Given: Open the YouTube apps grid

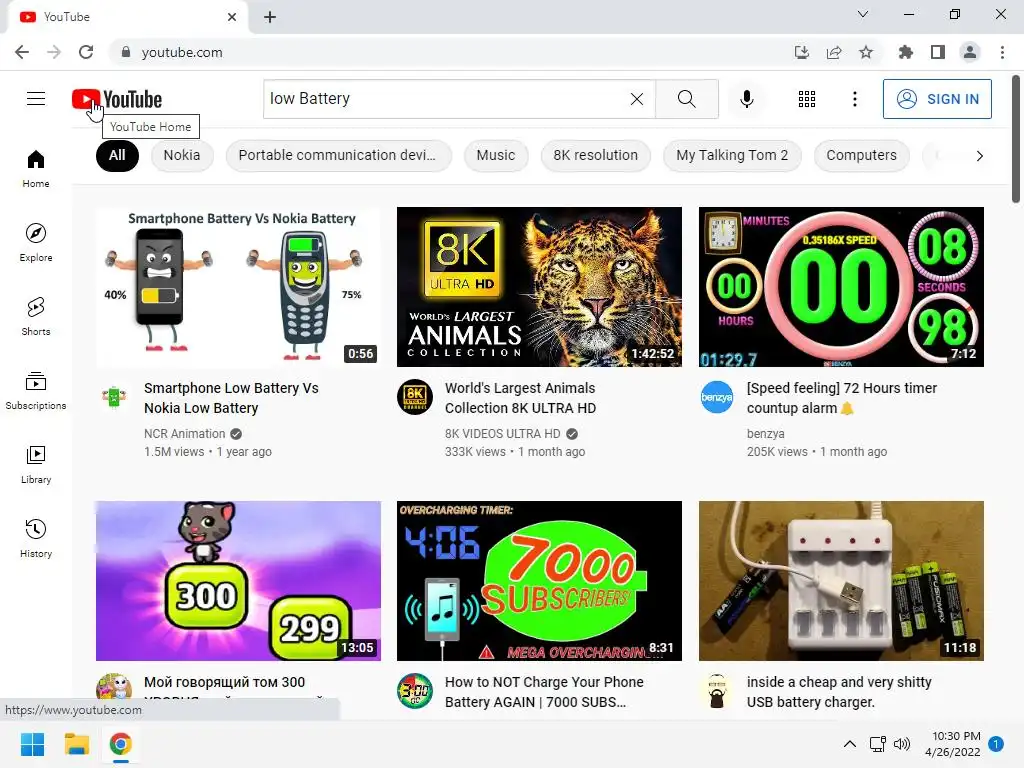Looking at the screenshot, I should click(807, 99).
